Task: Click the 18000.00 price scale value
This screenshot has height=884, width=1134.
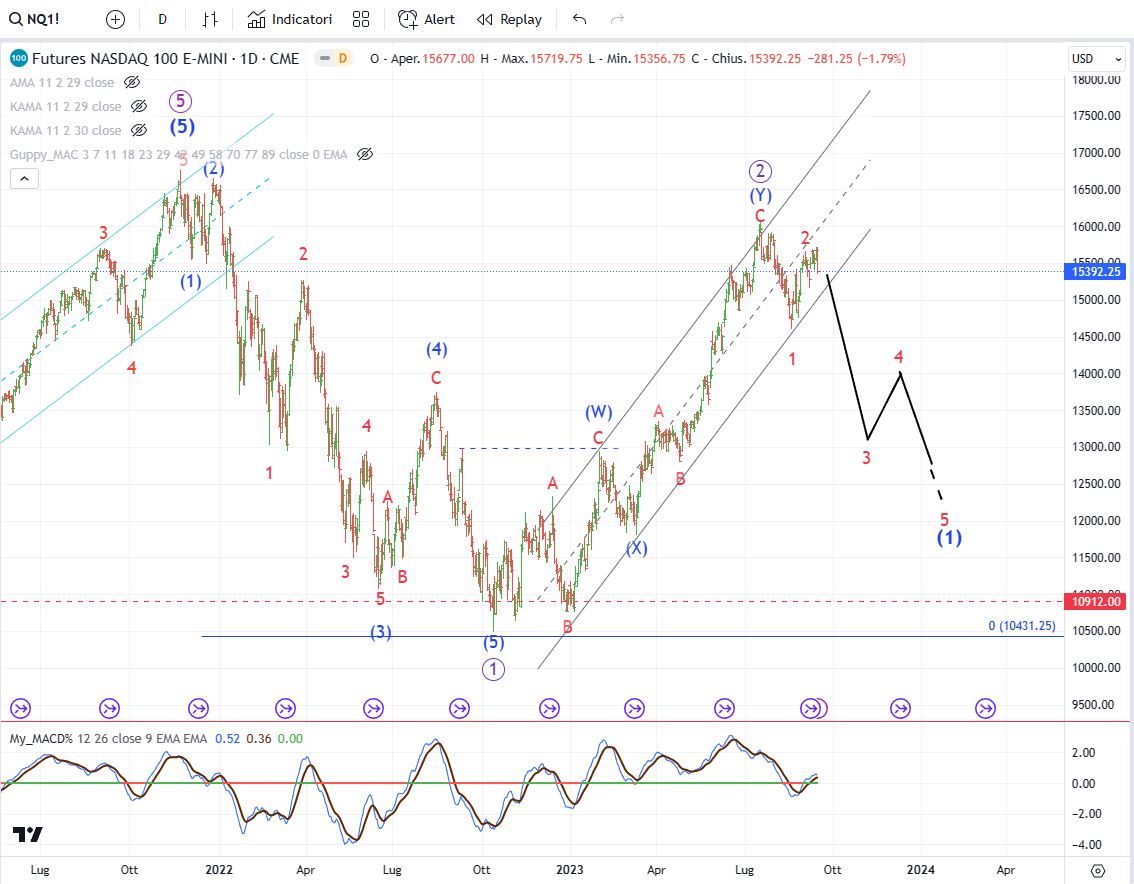Action: point(1096,80)
